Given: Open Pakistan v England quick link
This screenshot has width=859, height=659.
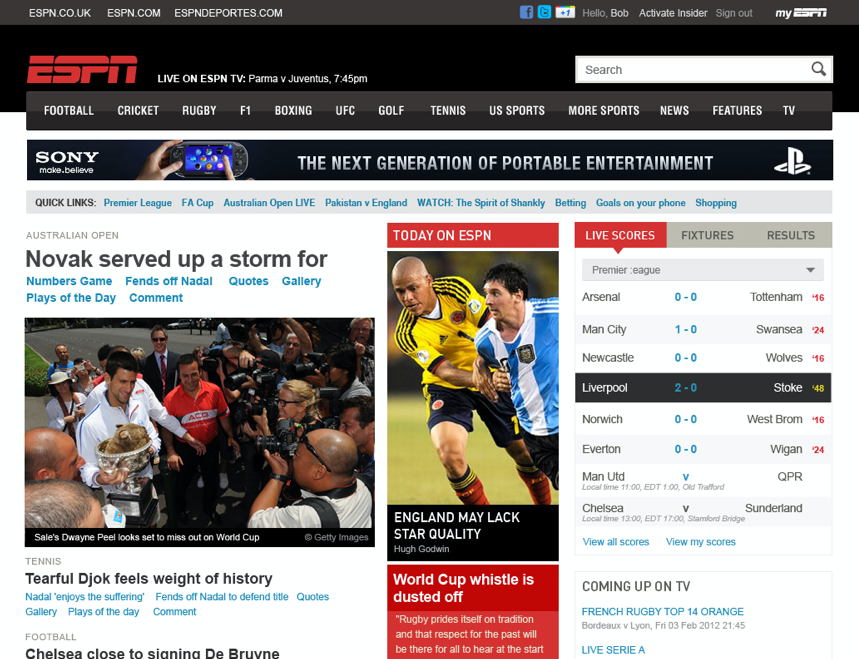Looking at the screenshot, I should [366, 203].
